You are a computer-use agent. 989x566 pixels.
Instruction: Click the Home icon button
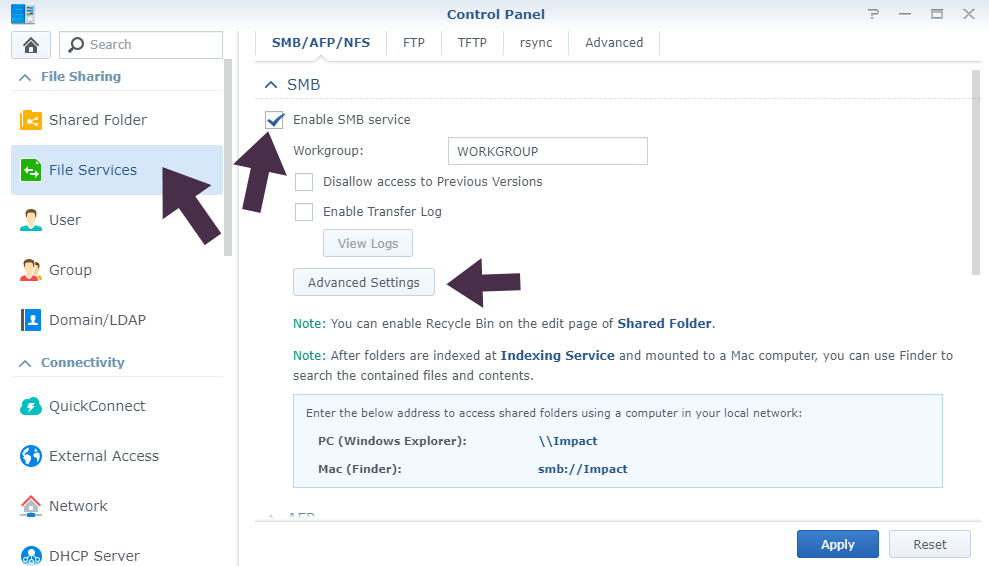click(30, 45)
